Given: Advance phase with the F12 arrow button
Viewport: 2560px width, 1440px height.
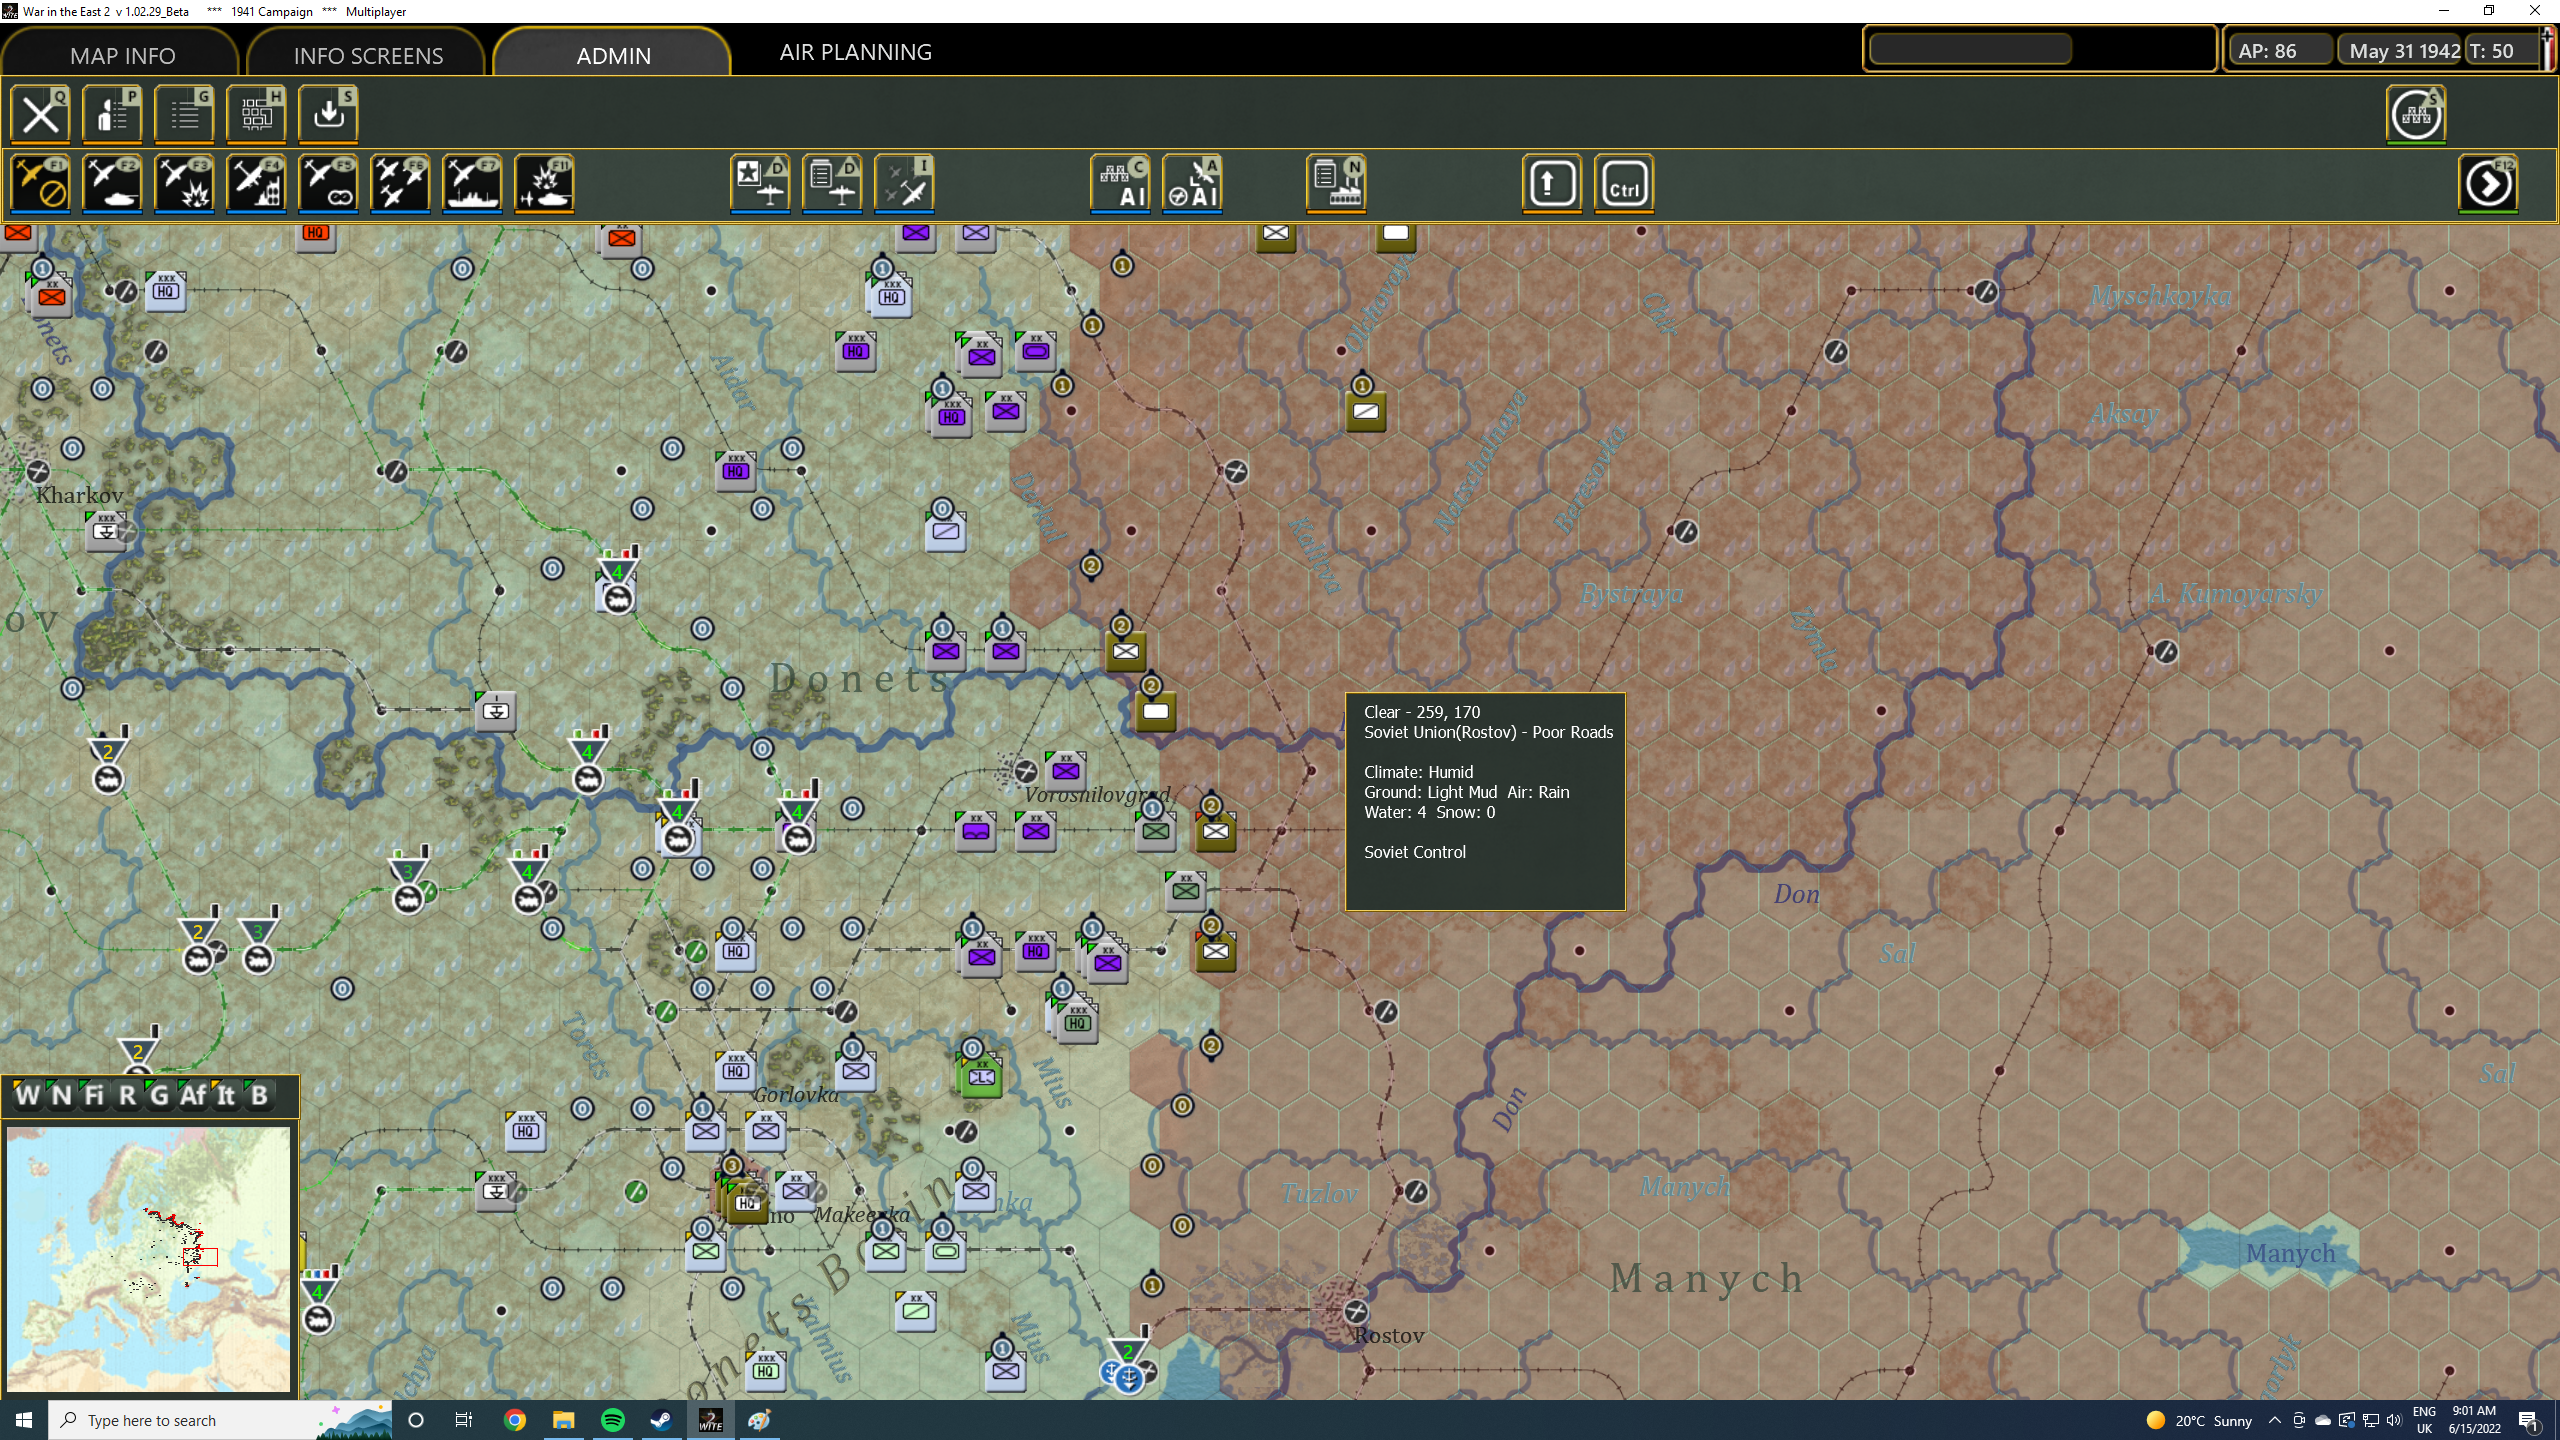Looking at the screenshot, I should (x=2489, y=184).
